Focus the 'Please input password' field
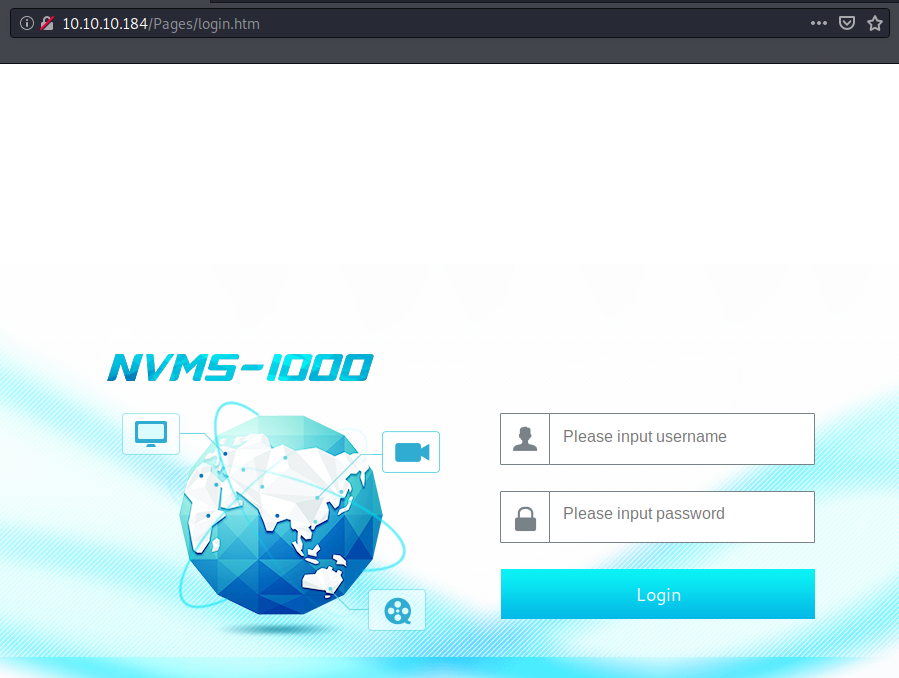 (681, 516)
